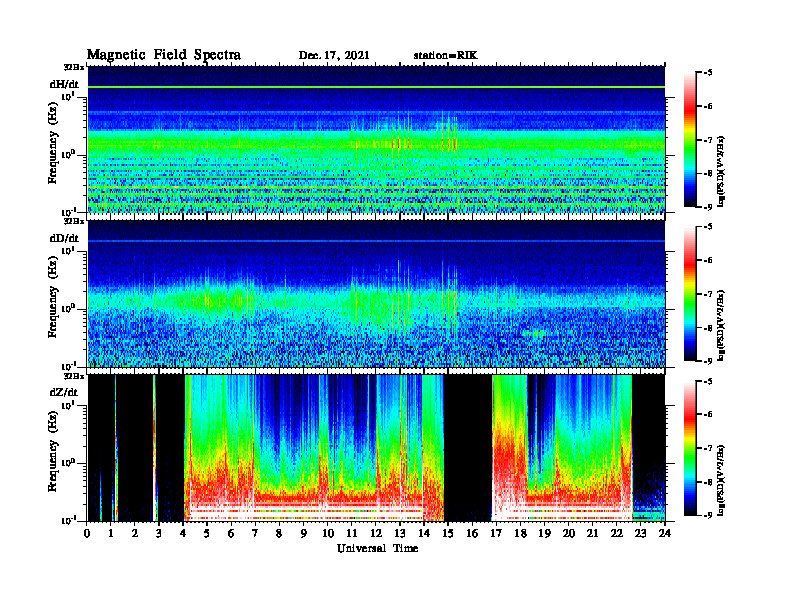The image size is (792, 612).
Task: Click the hour '1' tick label
Action: pyautogui.click(x=111, y=533)
